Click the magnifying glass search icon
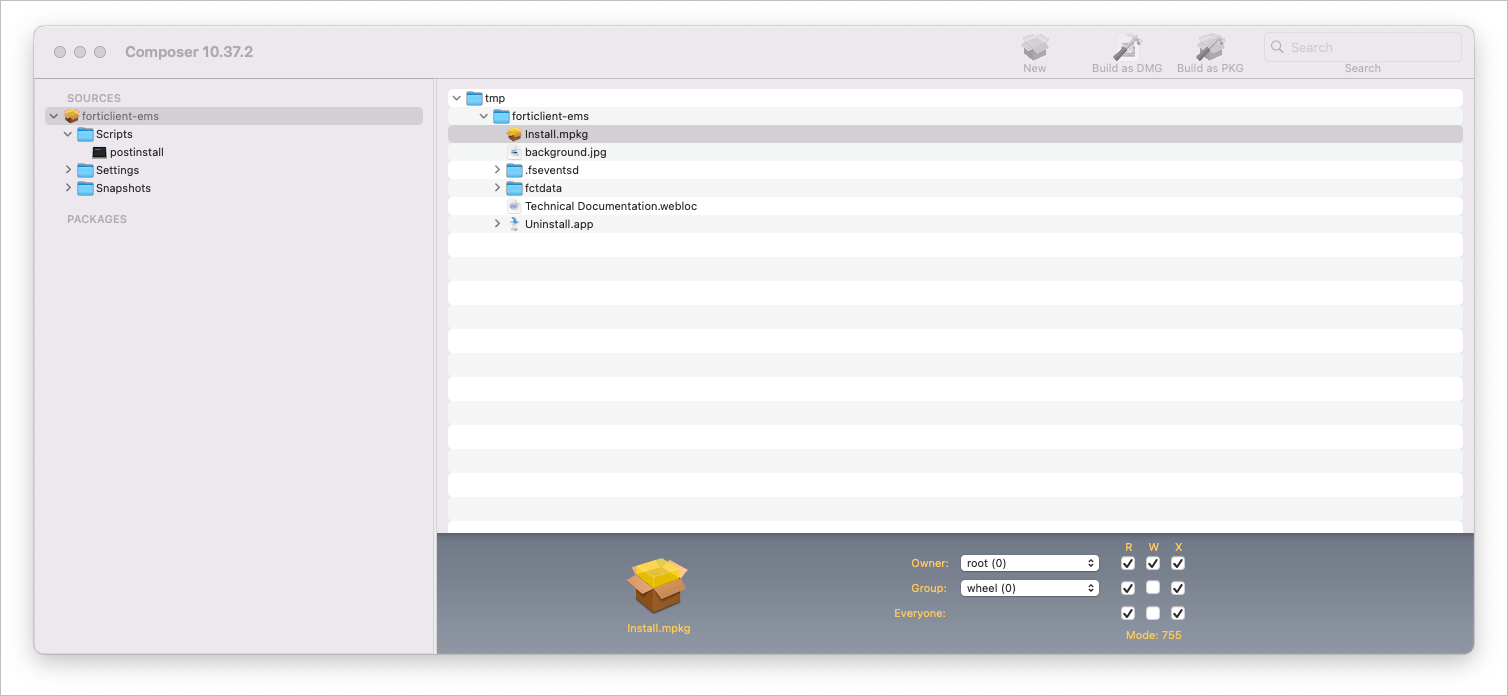This screenshot has width=1508, height=696. click(x=1277, y=47)
